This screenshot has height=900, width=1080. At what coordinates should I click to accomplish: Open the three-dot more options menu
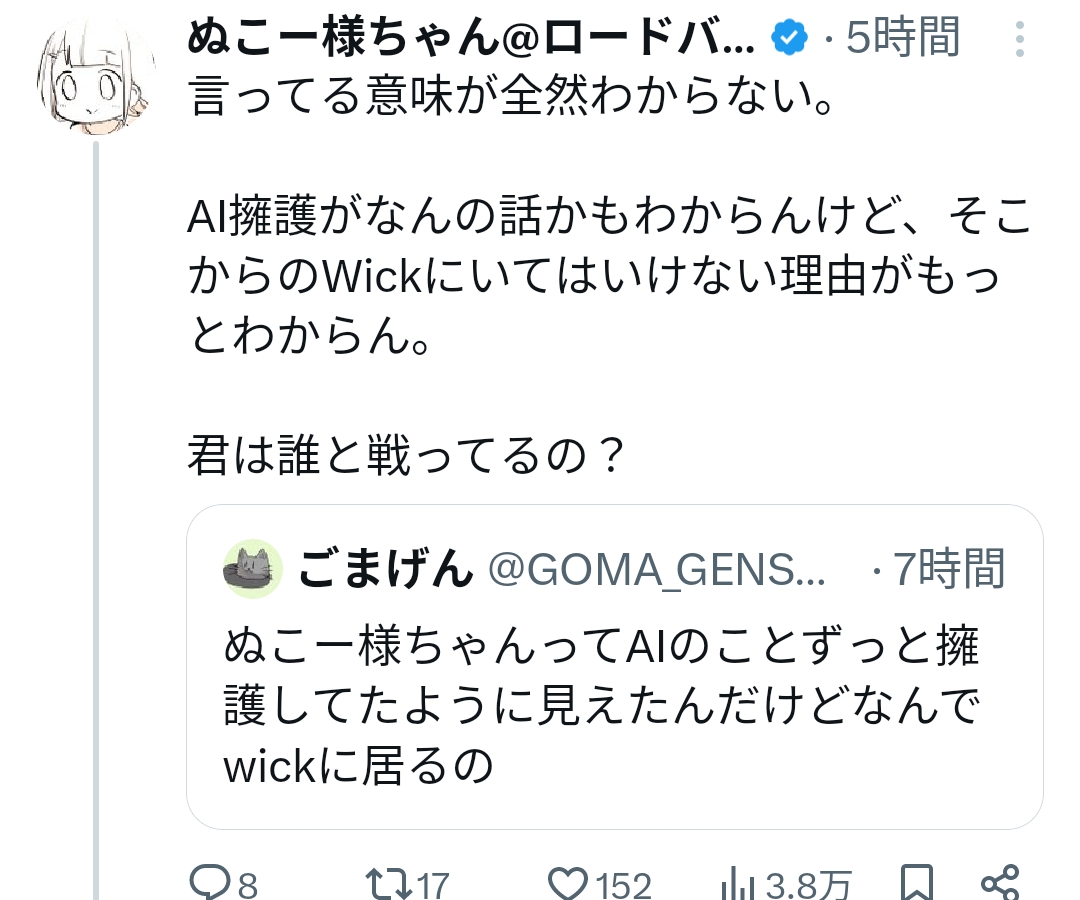[1019, 39]
